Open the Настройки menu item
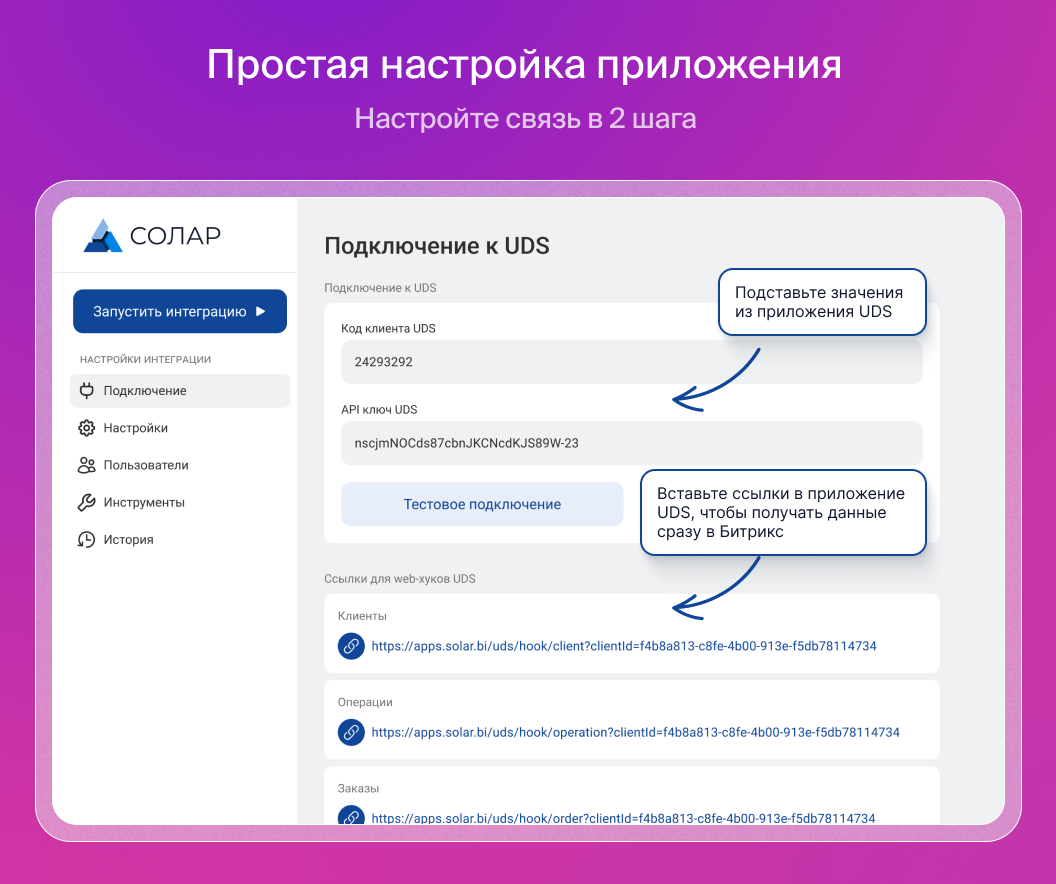Image resolution: width=1056 pixels, height=884 pixels. pyautogui.click(x=180, y=428)
